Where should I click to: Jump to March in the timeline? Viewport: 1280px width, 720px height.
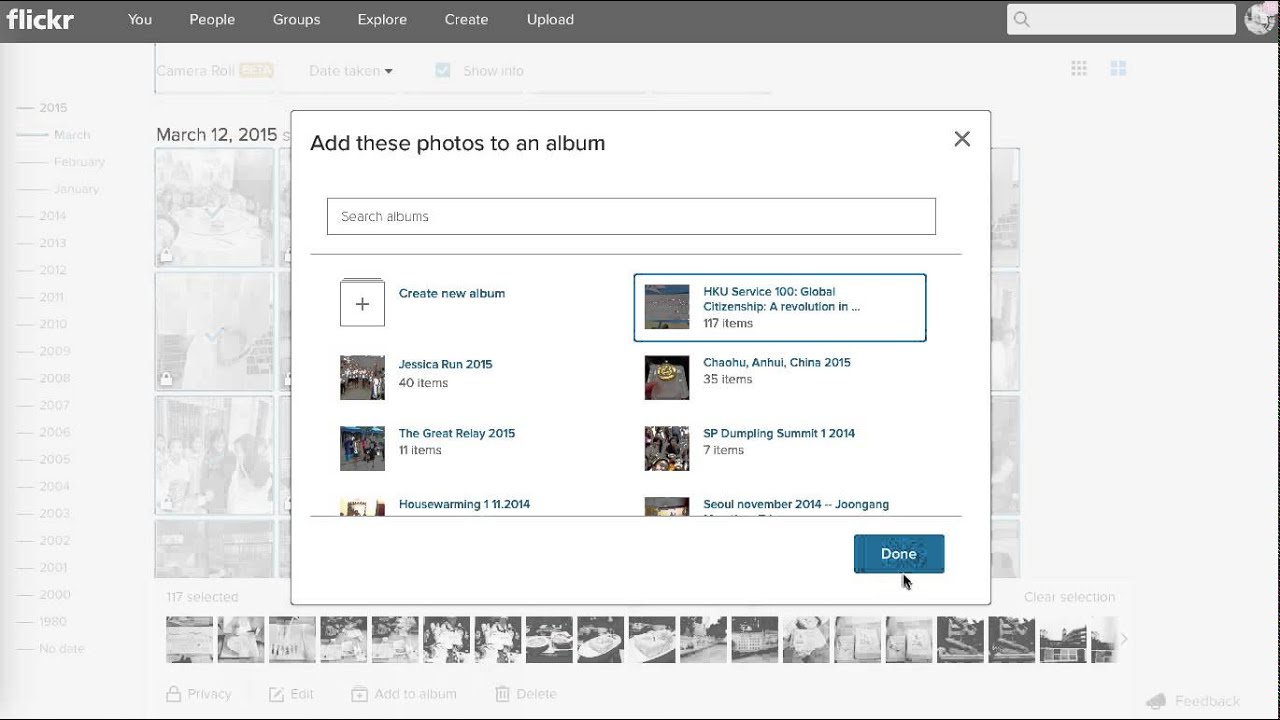coord(72,134)
